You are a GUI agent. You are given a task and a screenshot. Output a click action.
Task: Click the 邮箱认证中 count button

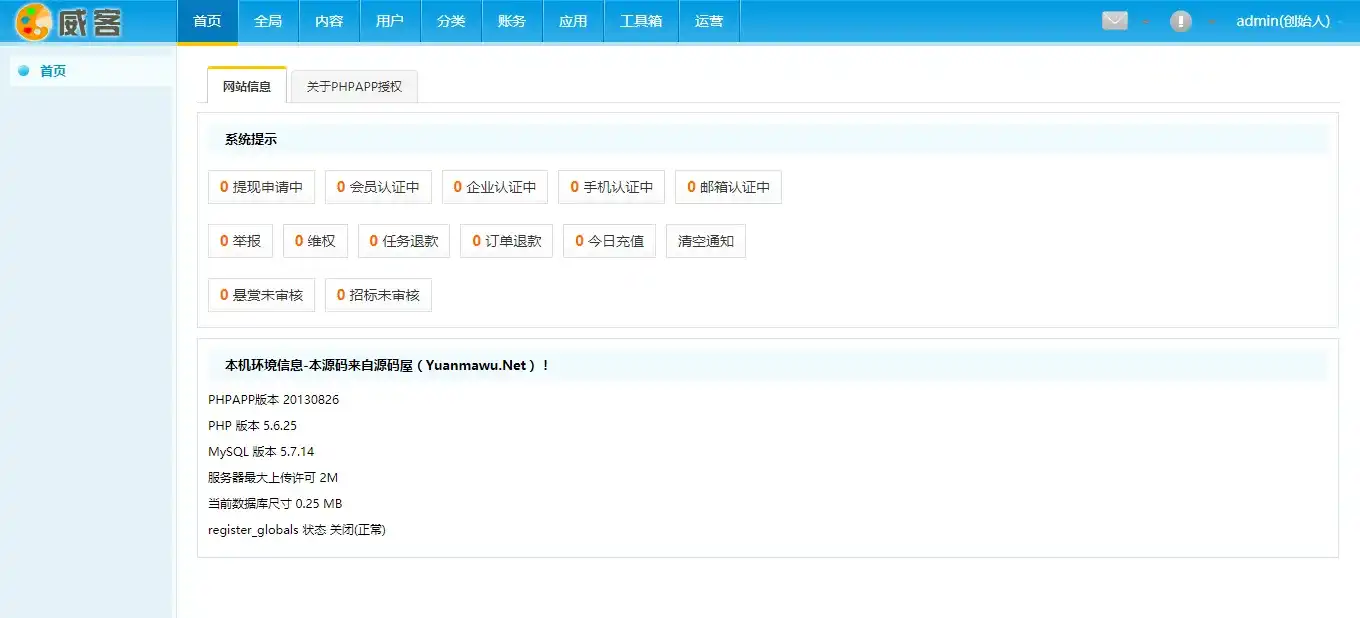click(x=729, y=187)
